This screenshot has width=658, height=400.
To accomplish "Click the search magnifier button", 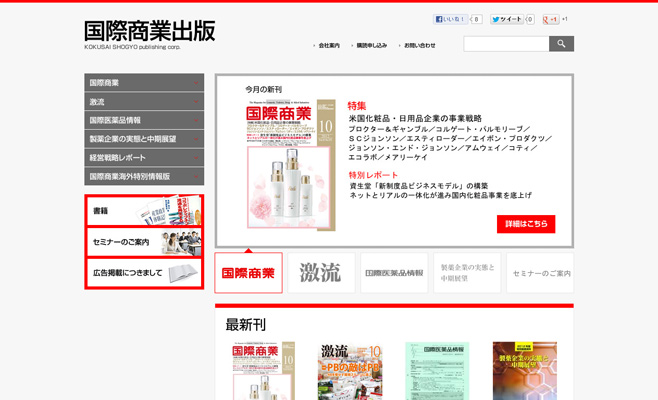I will tap(561, 44).
